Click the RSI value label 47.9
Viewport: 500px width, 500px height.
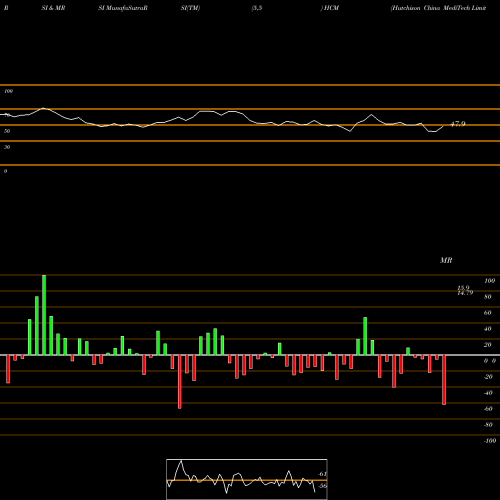click(458, 124)
